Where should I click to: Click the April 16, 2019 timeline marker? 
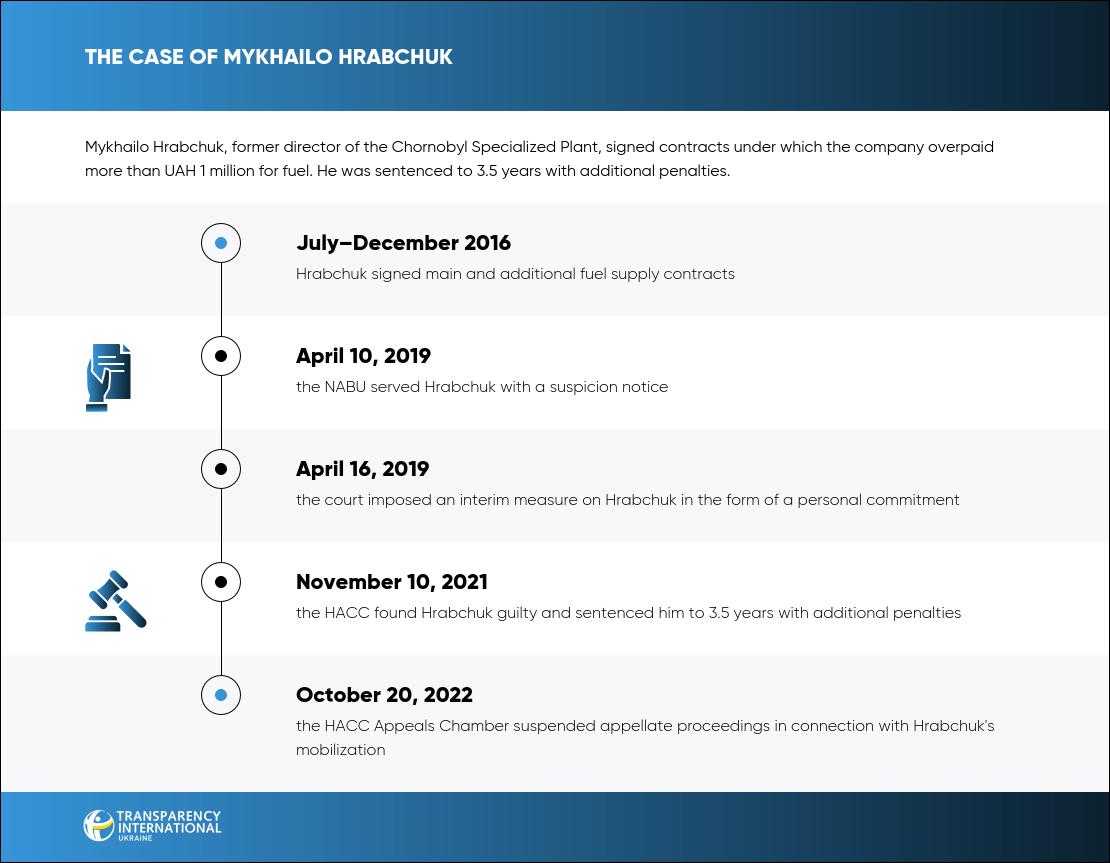[x=221, y=469]
